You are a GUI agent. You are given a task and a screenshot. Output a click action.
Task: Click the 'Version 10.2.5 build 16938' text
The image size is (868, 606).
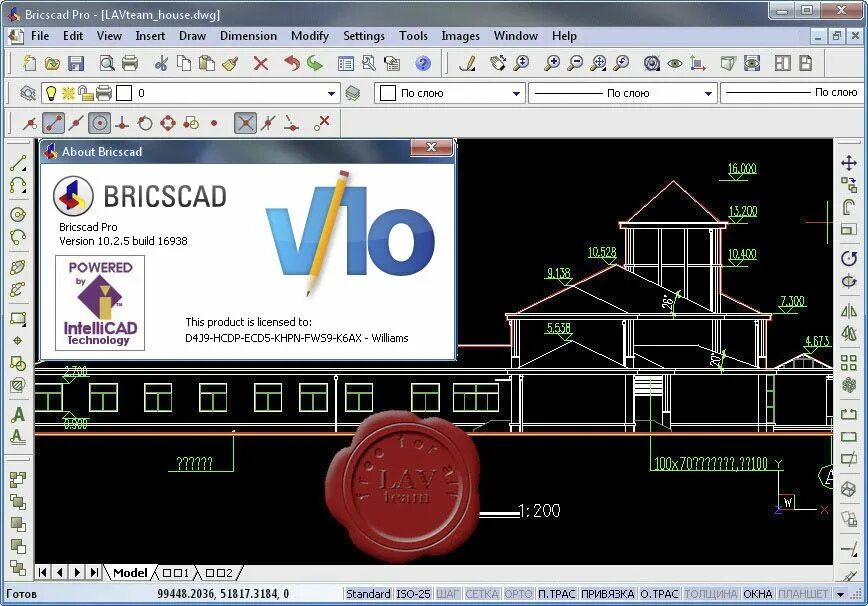(123, 241)
